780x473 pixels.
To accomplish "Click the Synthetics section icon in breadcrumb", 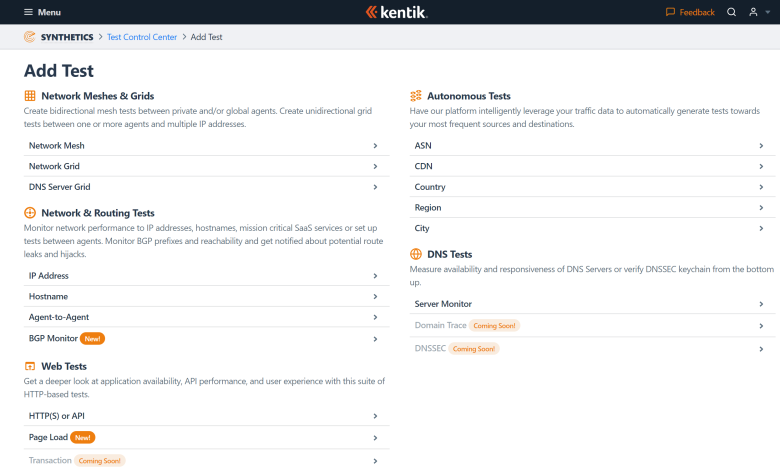I will tap(30, 37).
